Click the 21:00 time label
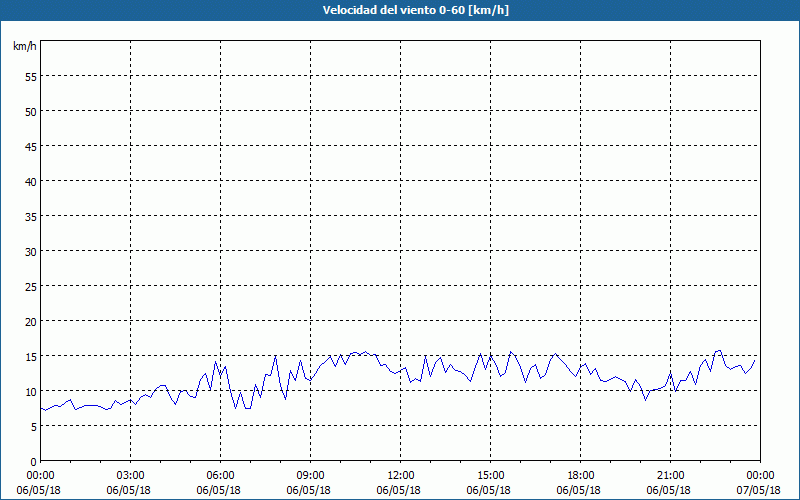800x500 pixels. (x=670, y=476)
